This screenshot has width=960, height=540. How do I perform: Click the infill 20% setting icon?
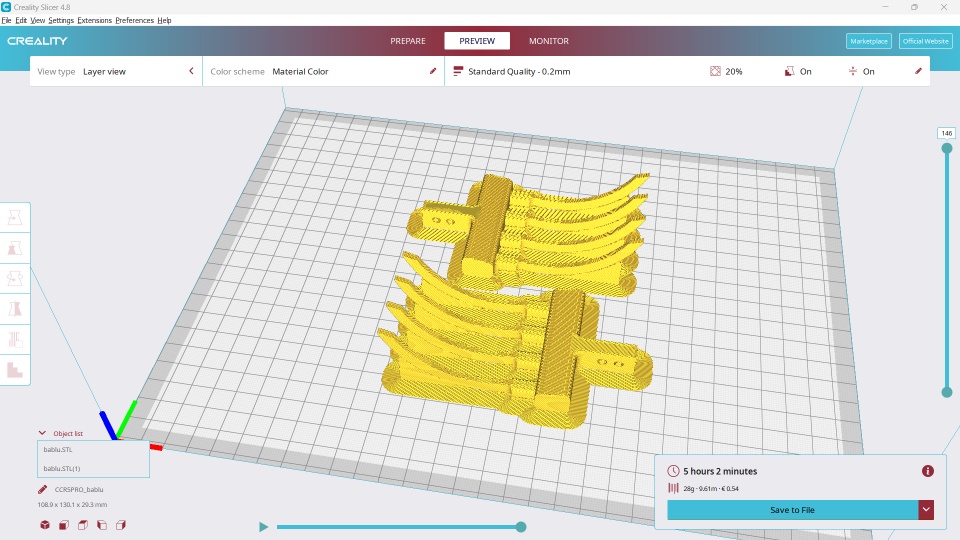point(715,71)
